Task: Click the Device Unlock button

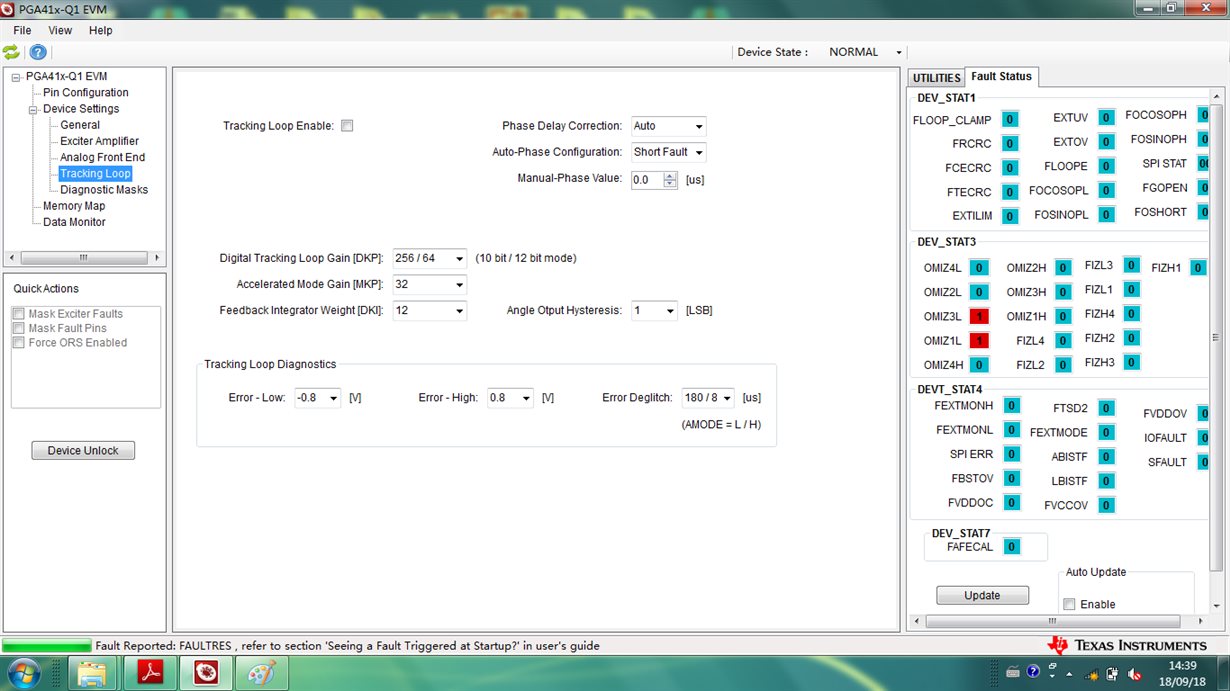Action: click(x=83, y=451)
